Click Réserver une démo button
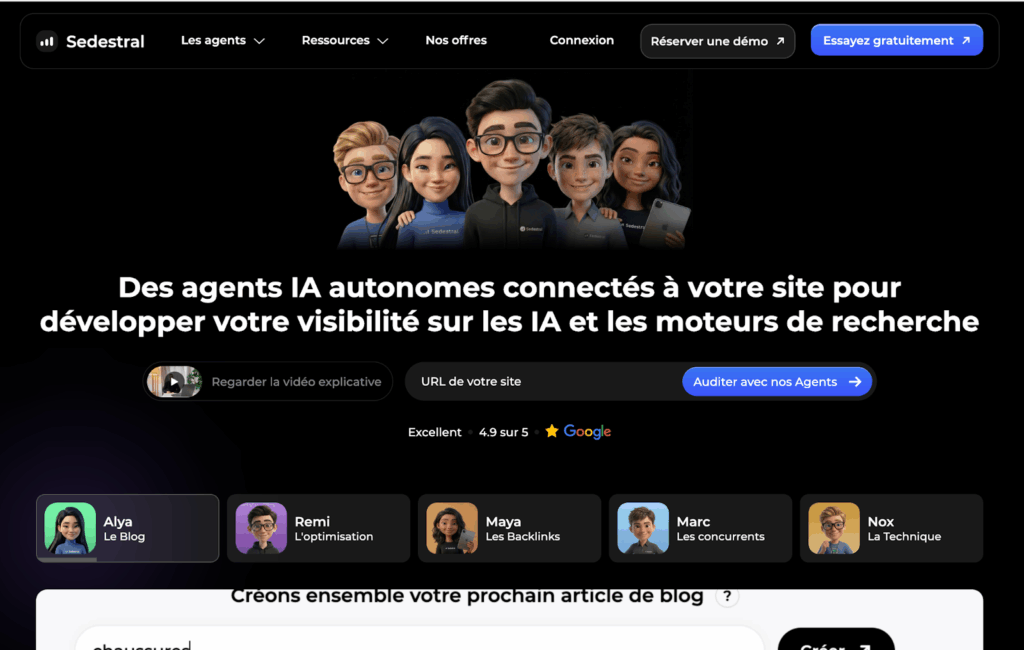 718,41
